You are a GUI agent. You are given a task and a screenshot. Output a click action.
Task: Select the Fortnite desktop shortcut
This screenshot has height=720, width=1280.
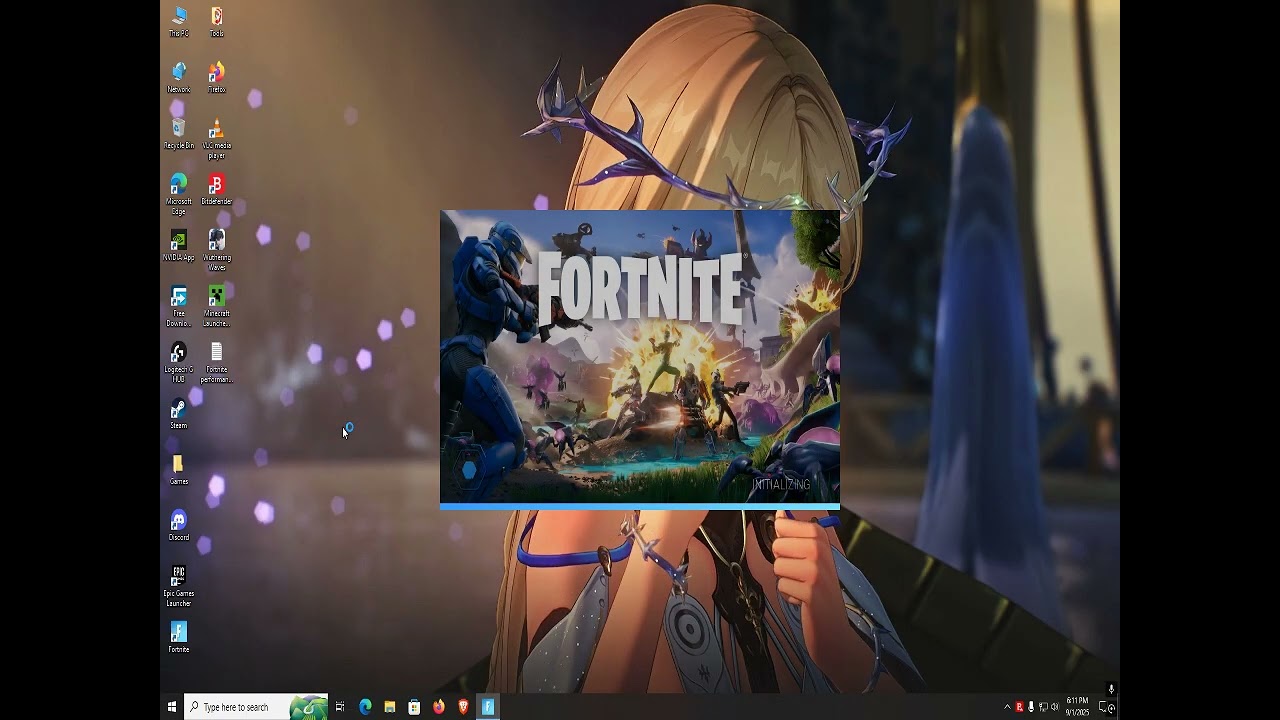(x=178, y=638)
